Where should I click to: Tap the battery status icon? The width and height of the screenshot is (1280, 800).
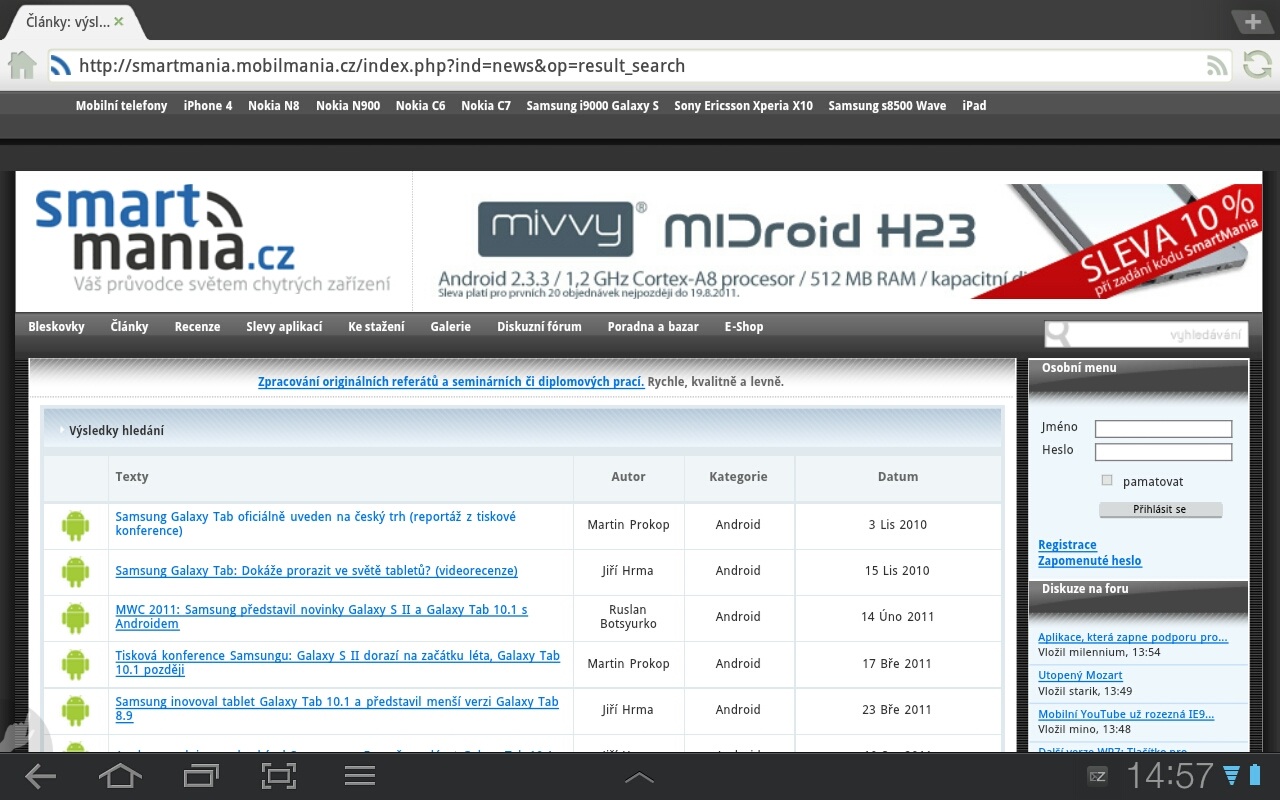[x=1255, y=775]
